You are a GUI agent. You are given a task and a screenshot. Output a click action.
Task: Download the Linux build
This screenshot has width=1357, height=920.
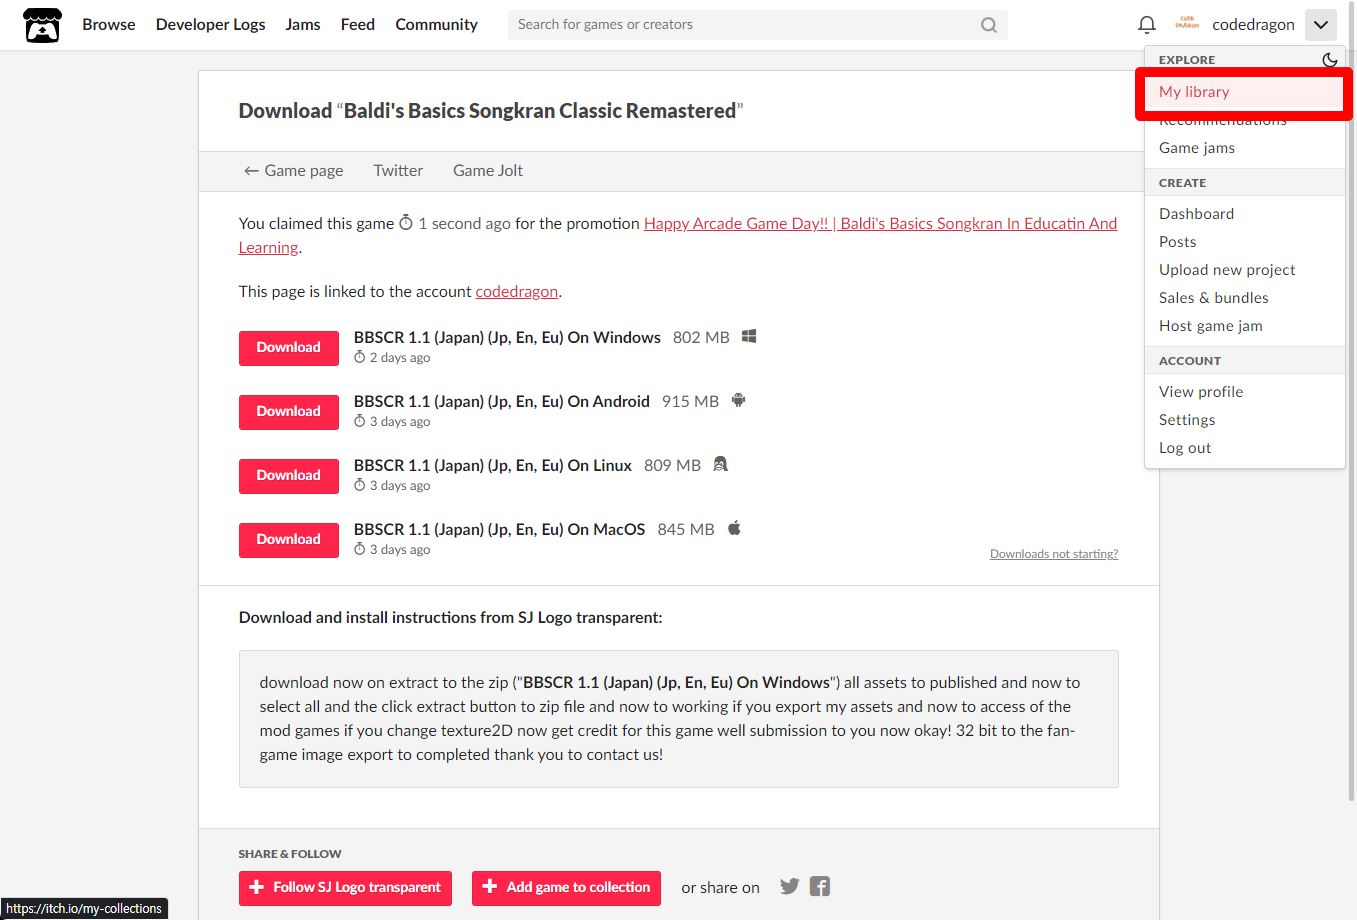(289, 476)
